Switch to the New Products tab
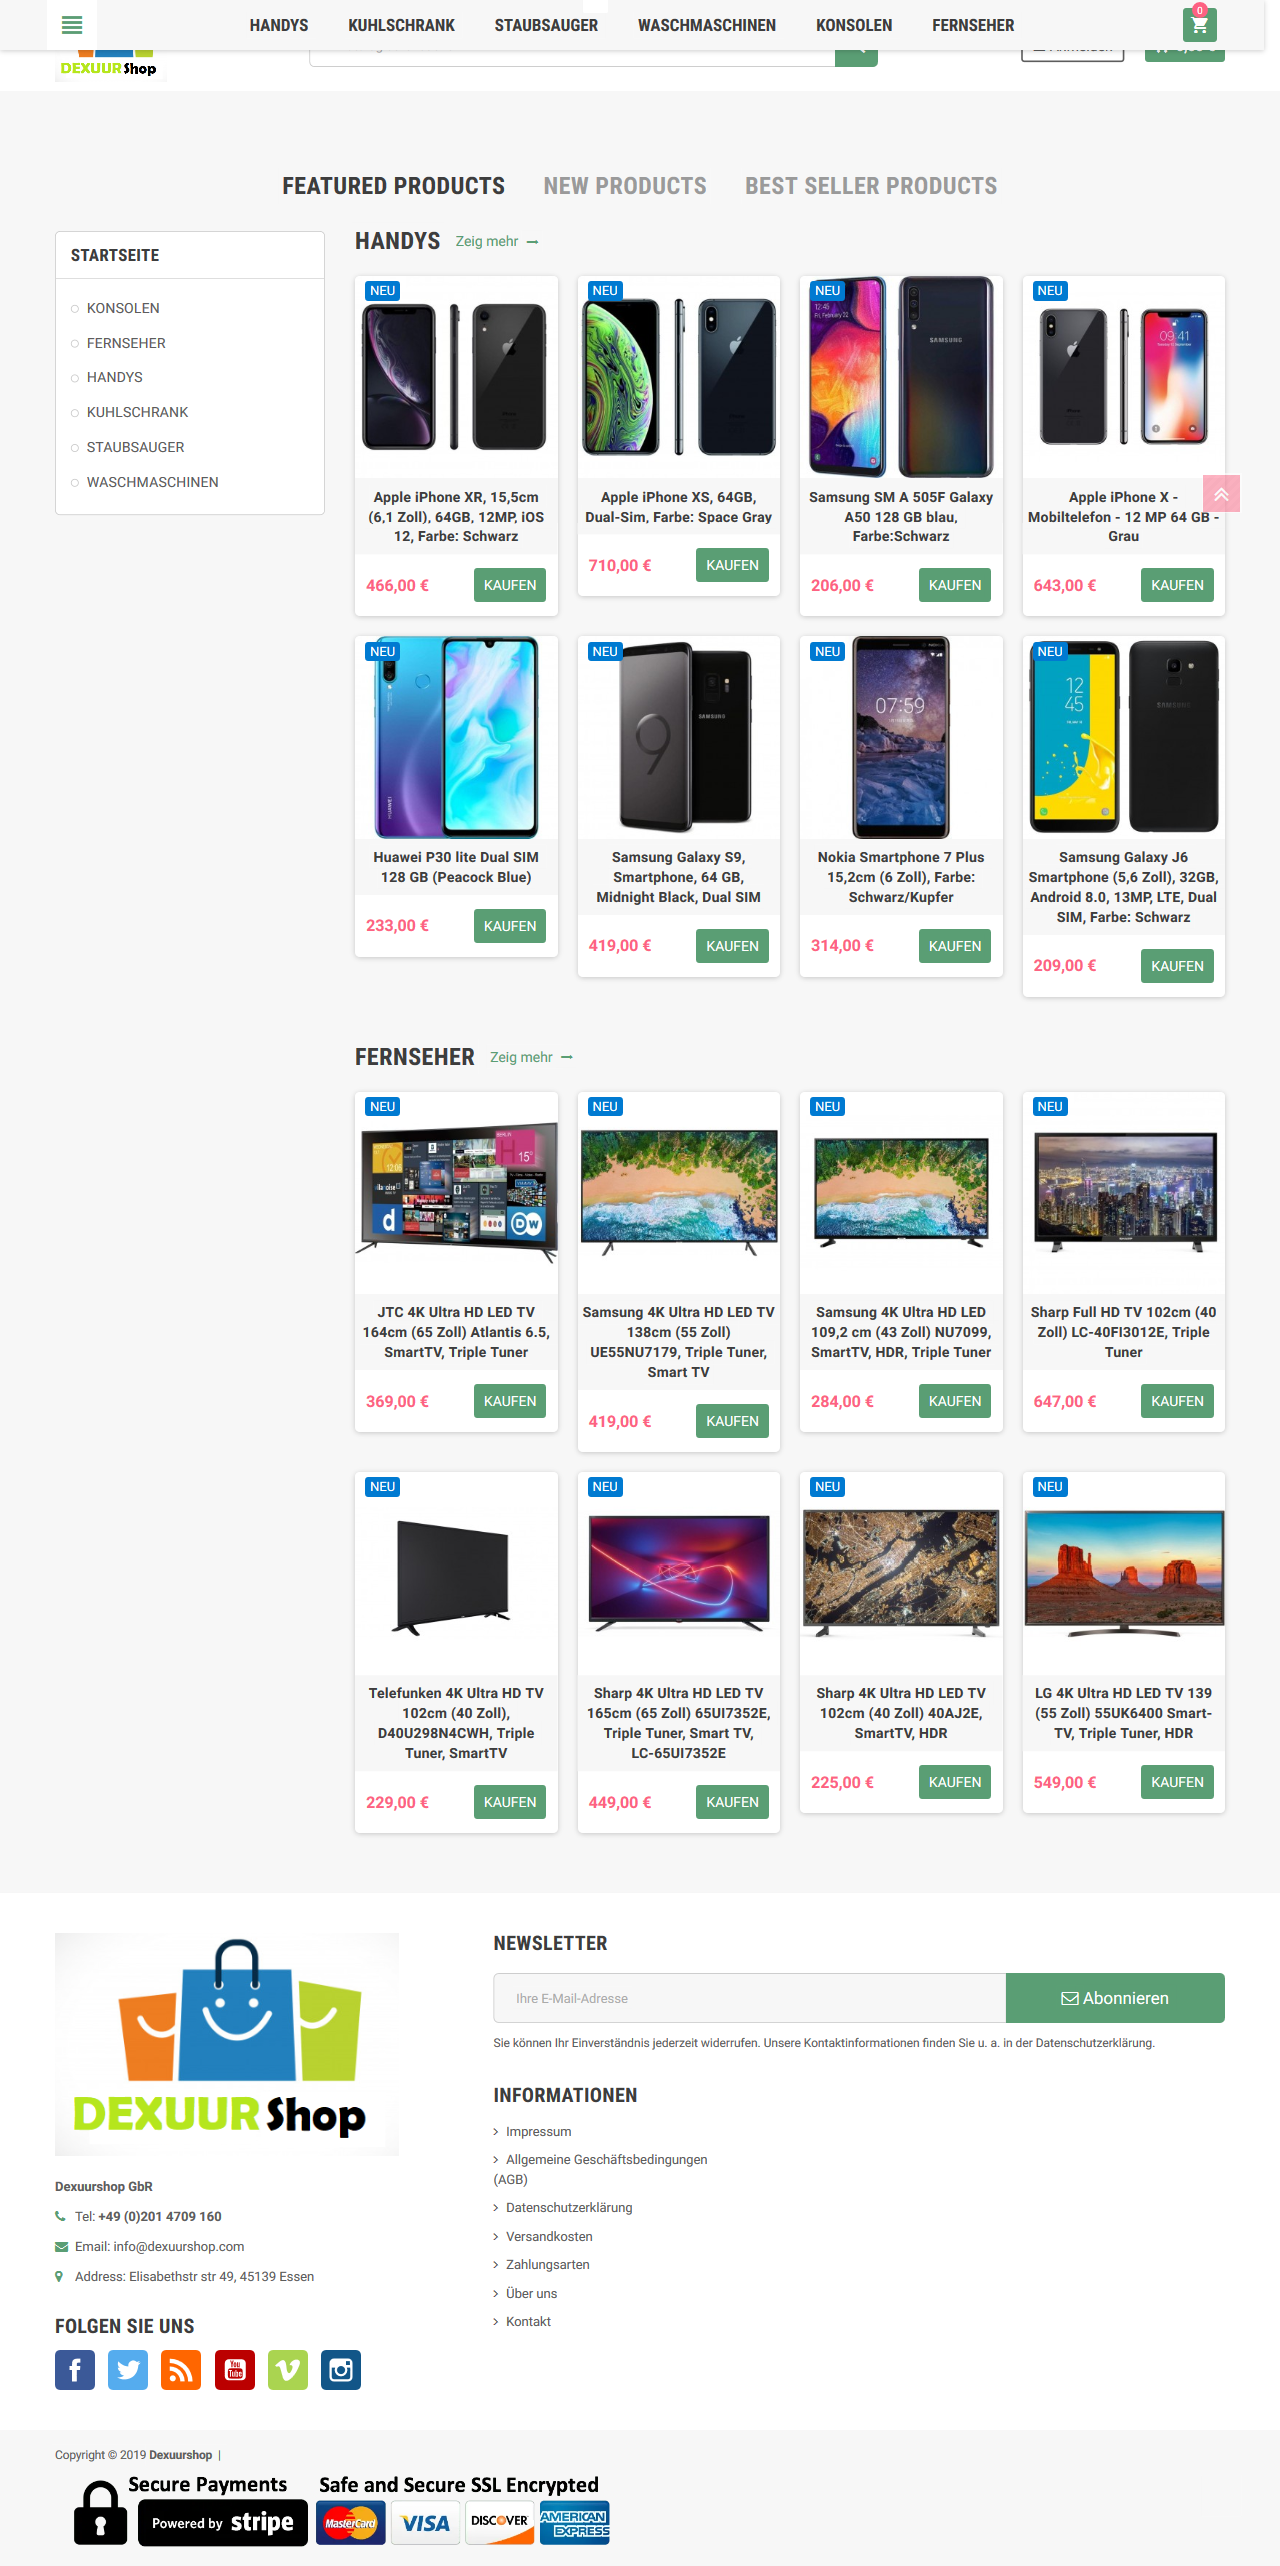 click(625, 186)
